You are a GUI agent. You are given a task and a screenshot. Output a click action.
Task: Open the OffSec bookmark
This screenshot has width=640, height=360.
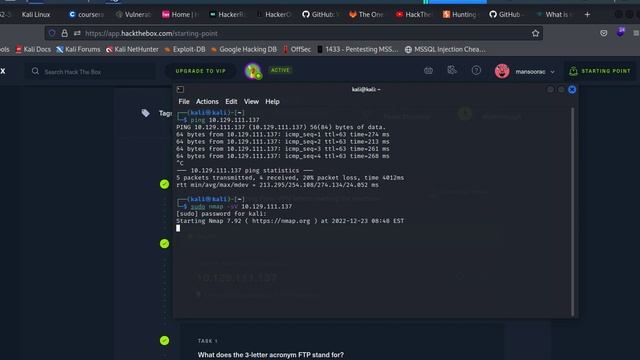pos(297,49)
